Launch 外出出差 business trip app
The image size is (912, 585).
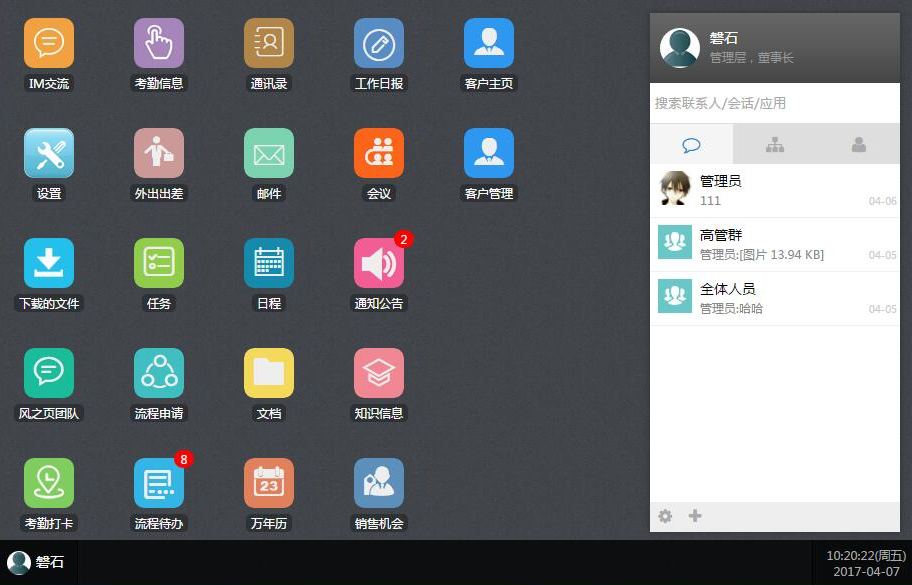tap(159, 153)
